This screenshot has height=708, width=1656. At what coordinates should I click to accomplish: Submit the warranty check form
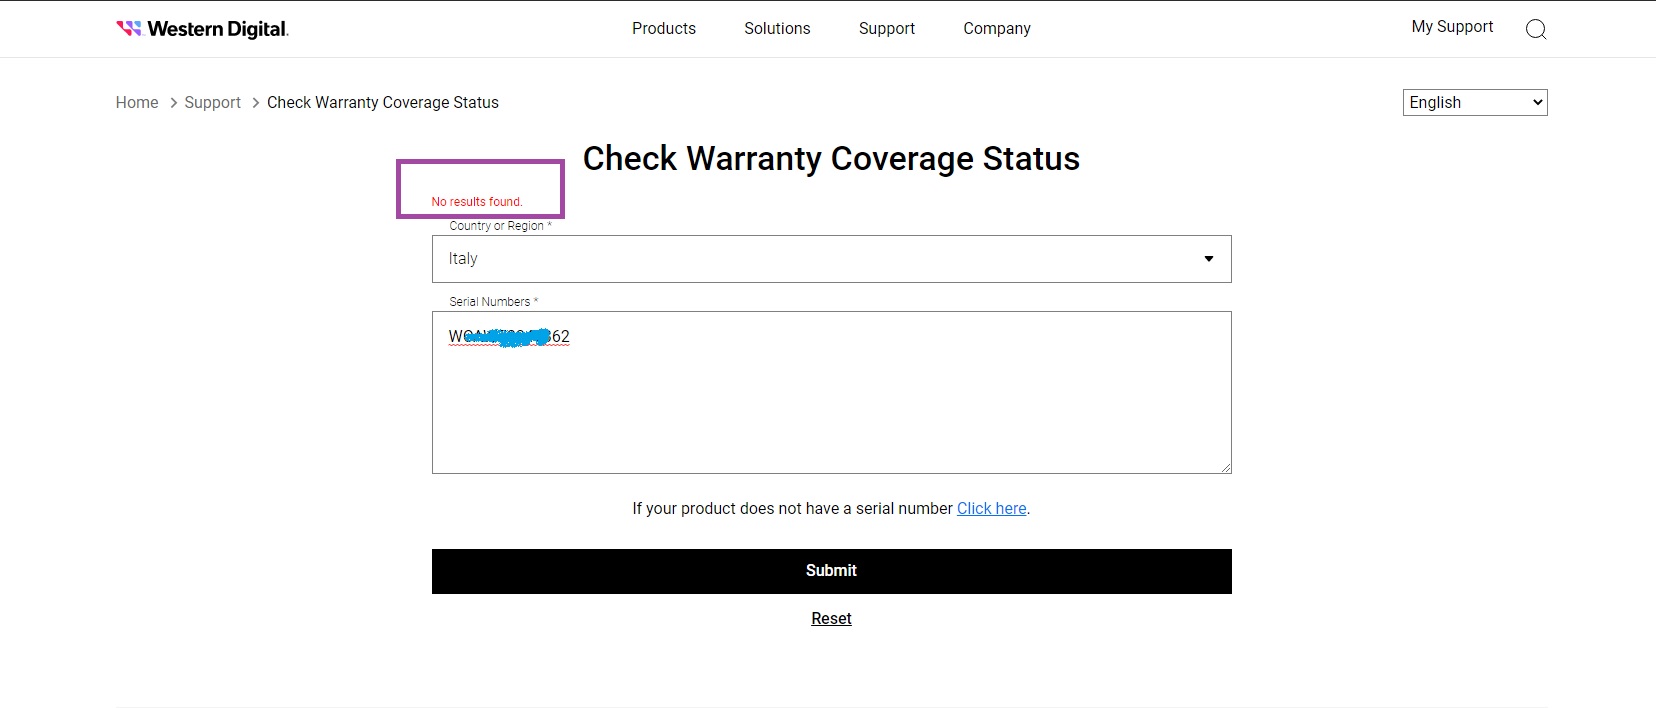(832, 571)
